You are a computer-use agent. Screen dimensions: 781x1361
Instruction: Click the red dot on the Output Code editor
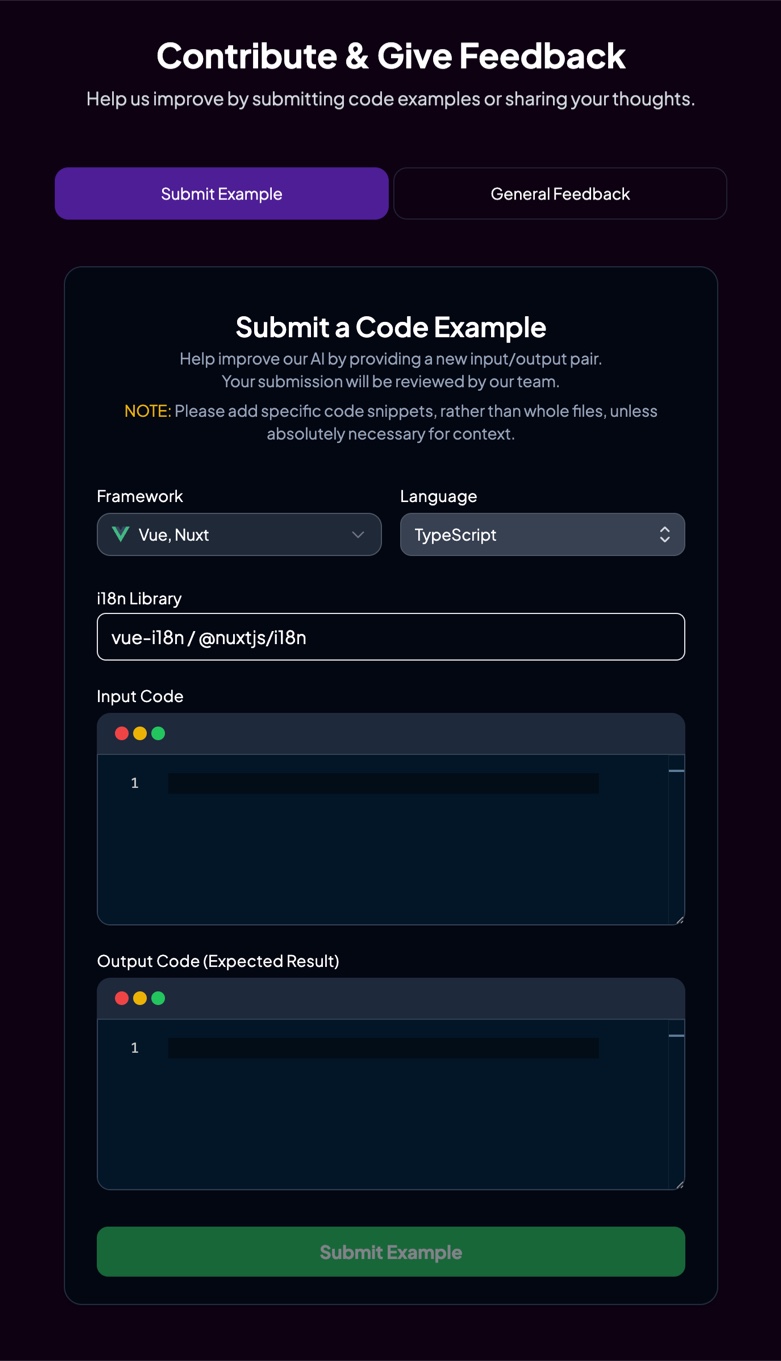pyautogui.click(x=121, y=997)
